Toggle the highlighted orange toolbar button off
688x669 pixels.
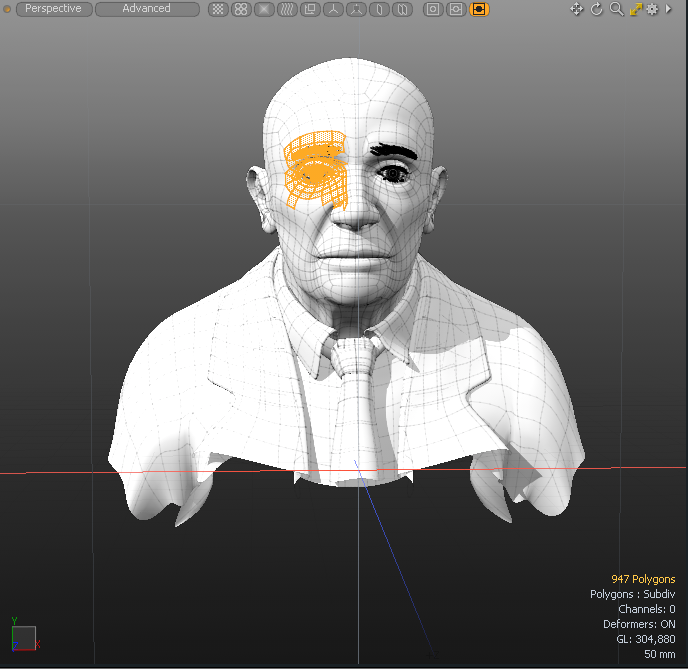(x=480, y=9)
